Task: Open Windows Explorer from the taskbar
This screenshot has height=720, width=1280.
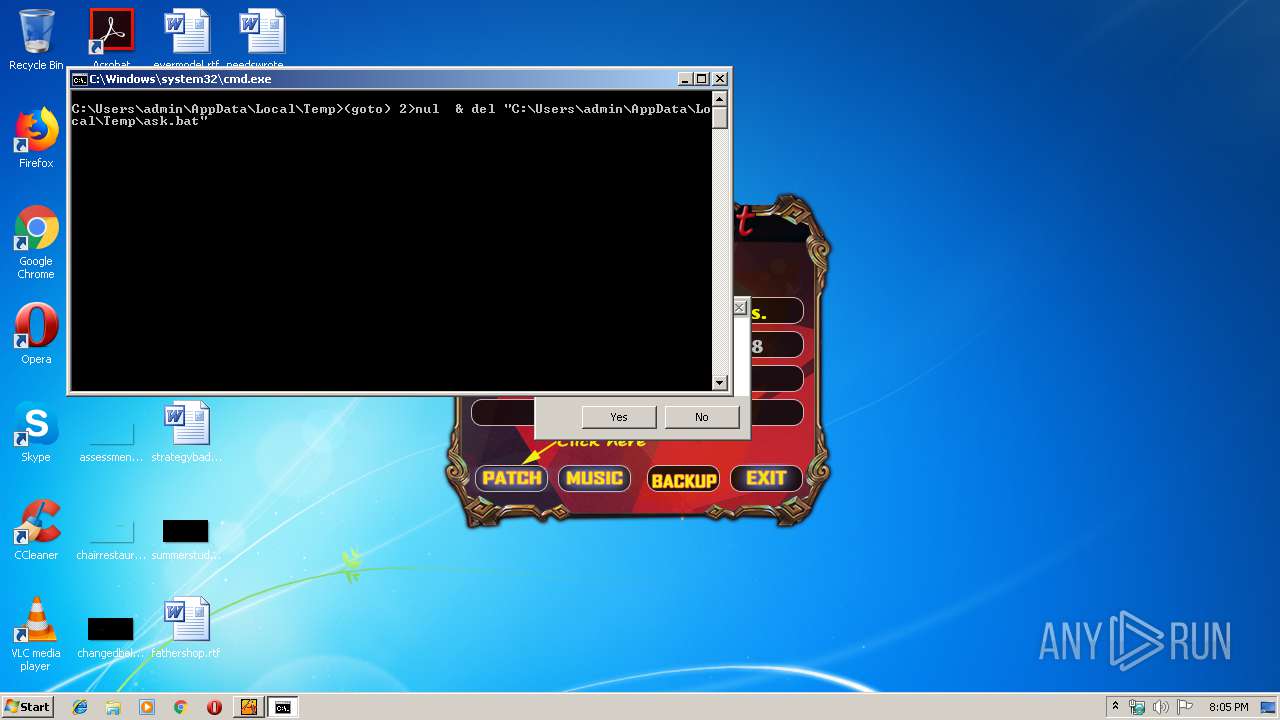Action: [113, 707]
